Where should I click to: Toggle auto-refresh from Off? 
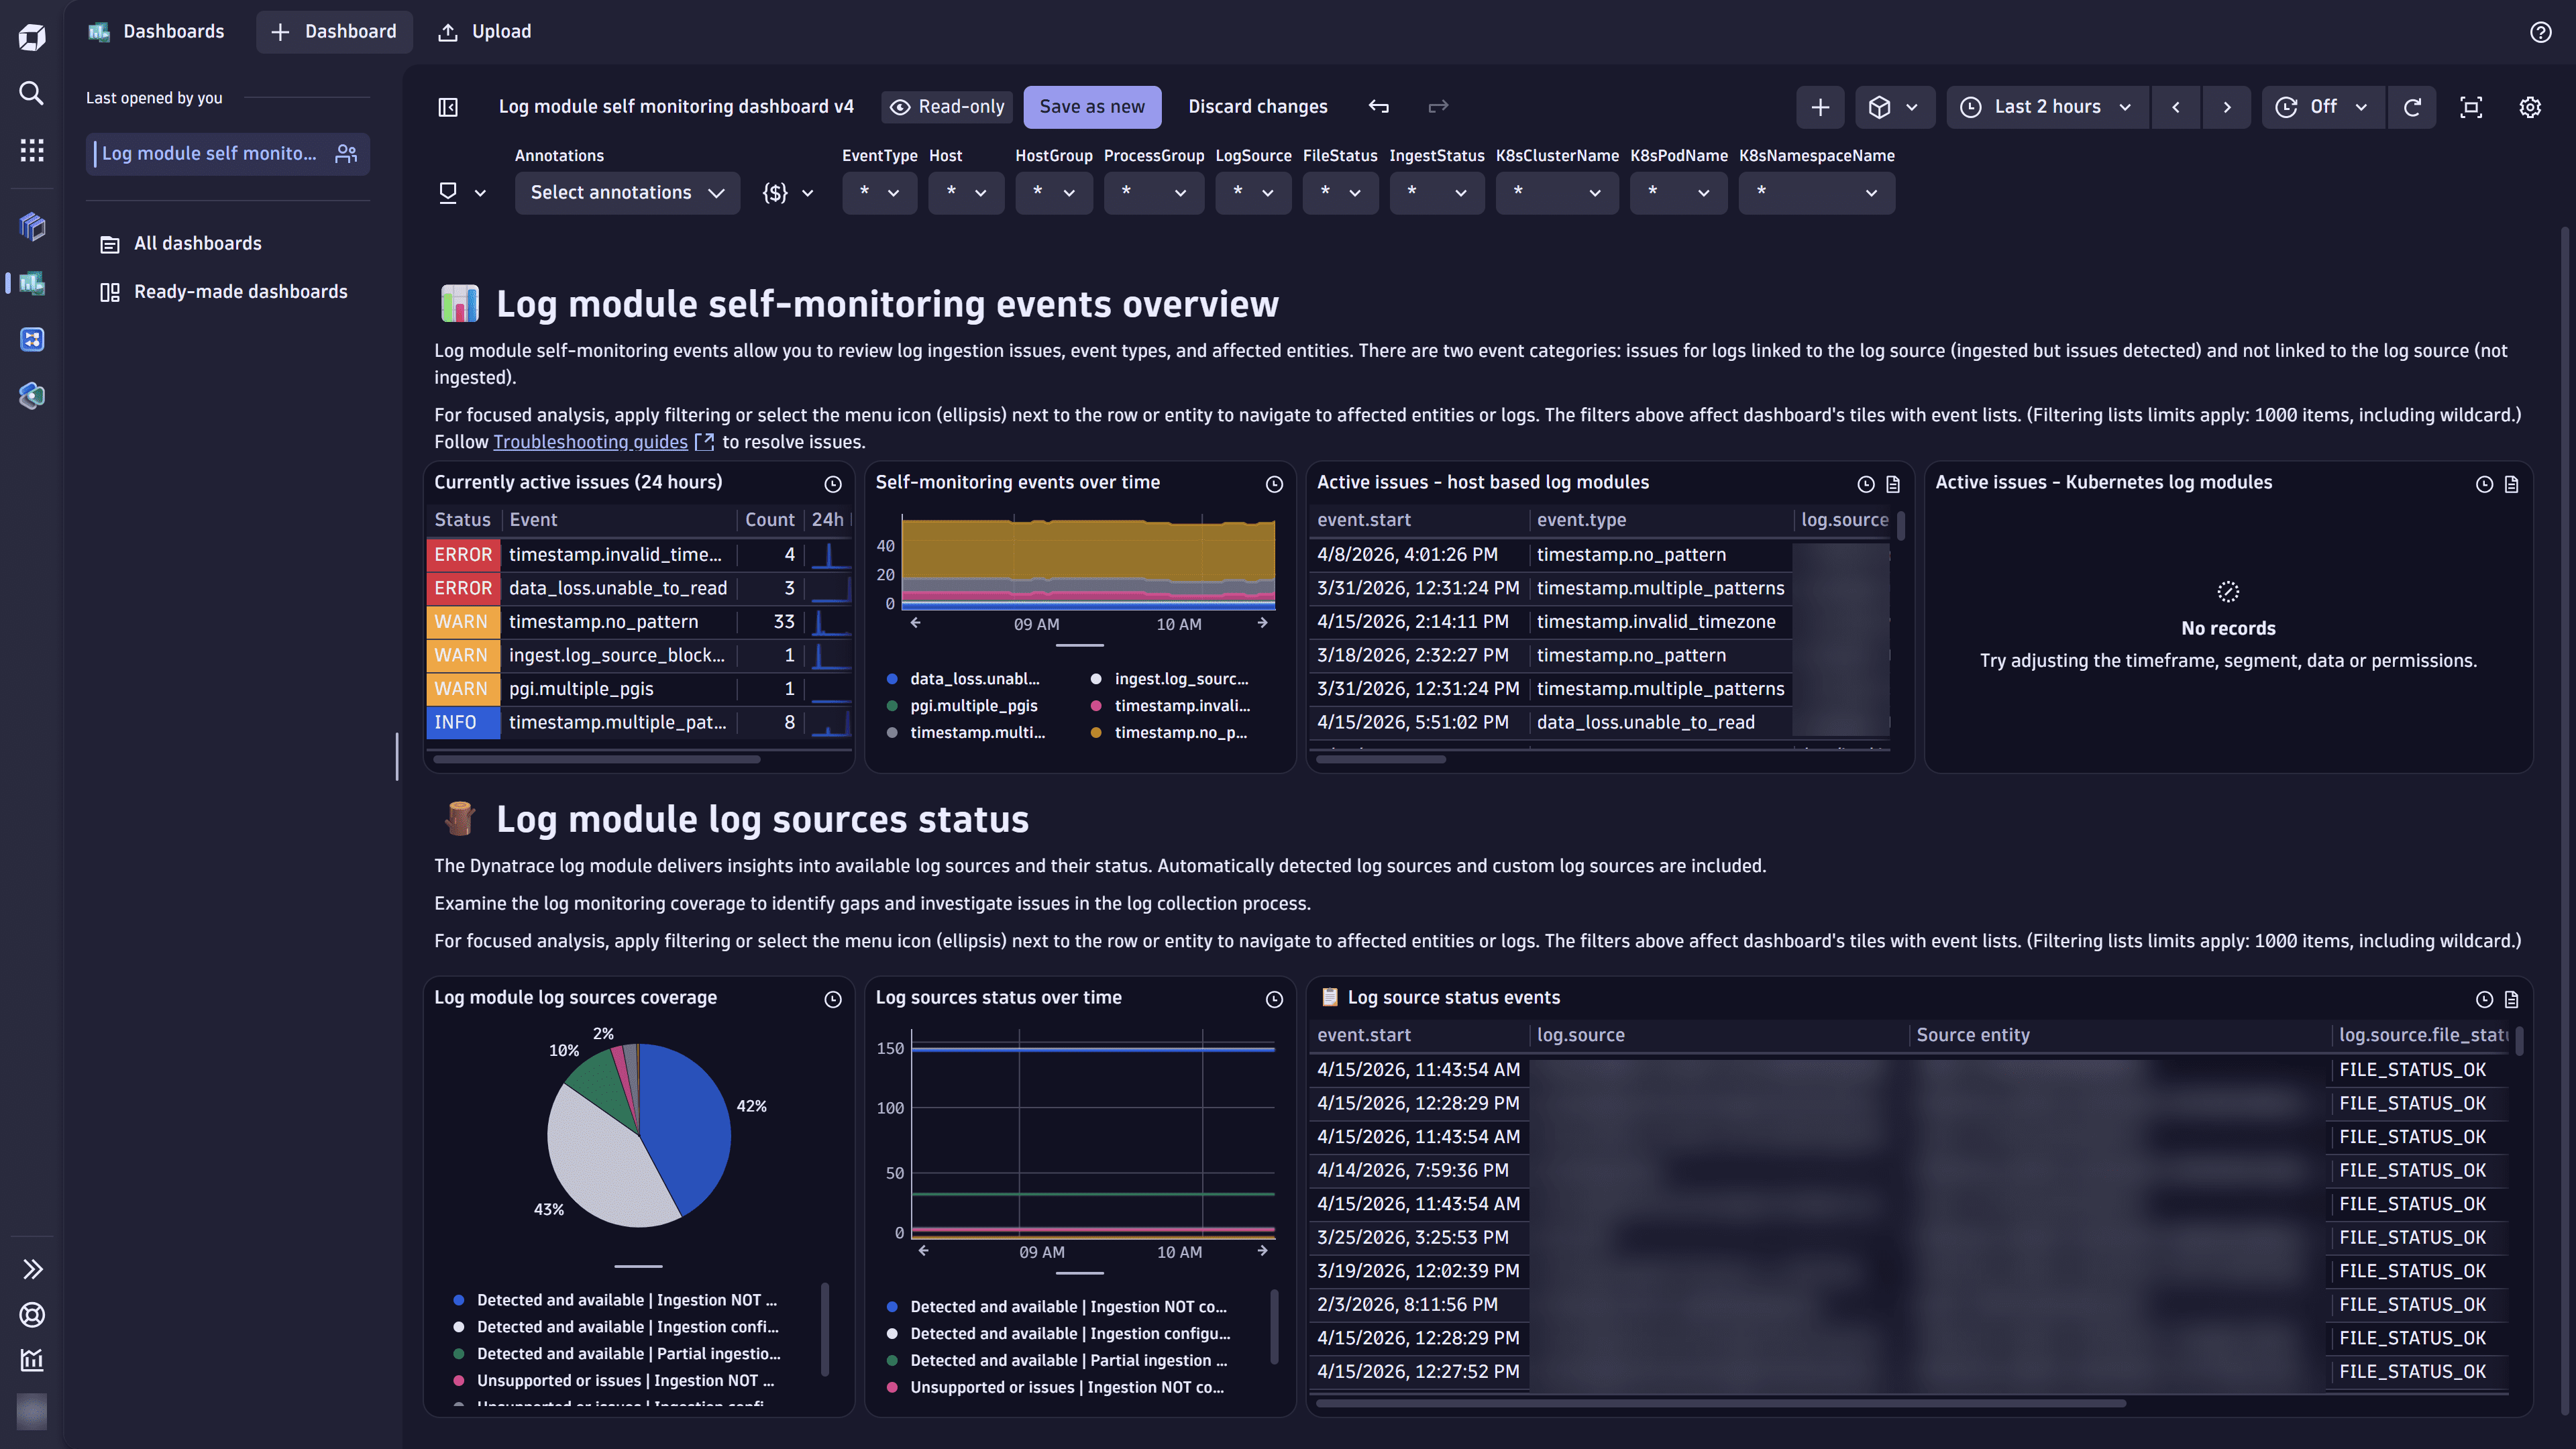tap(2322, 107)
